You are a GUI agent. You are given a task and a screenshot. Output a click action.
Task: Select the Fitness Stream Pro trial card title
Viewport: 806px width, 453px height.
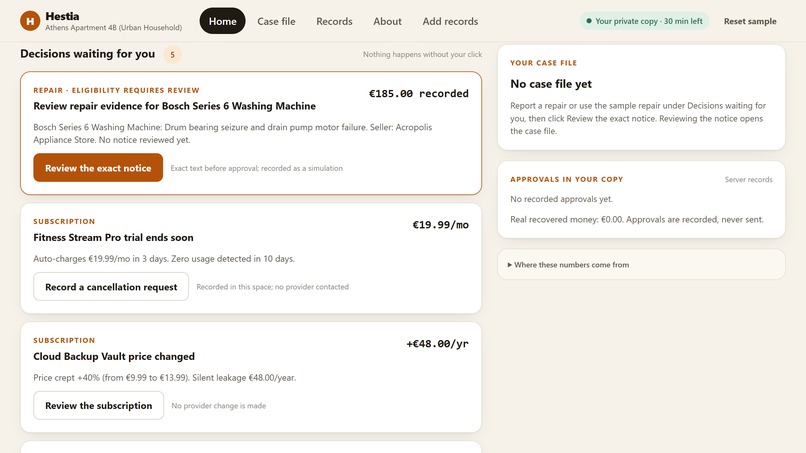tap(113, 238)
